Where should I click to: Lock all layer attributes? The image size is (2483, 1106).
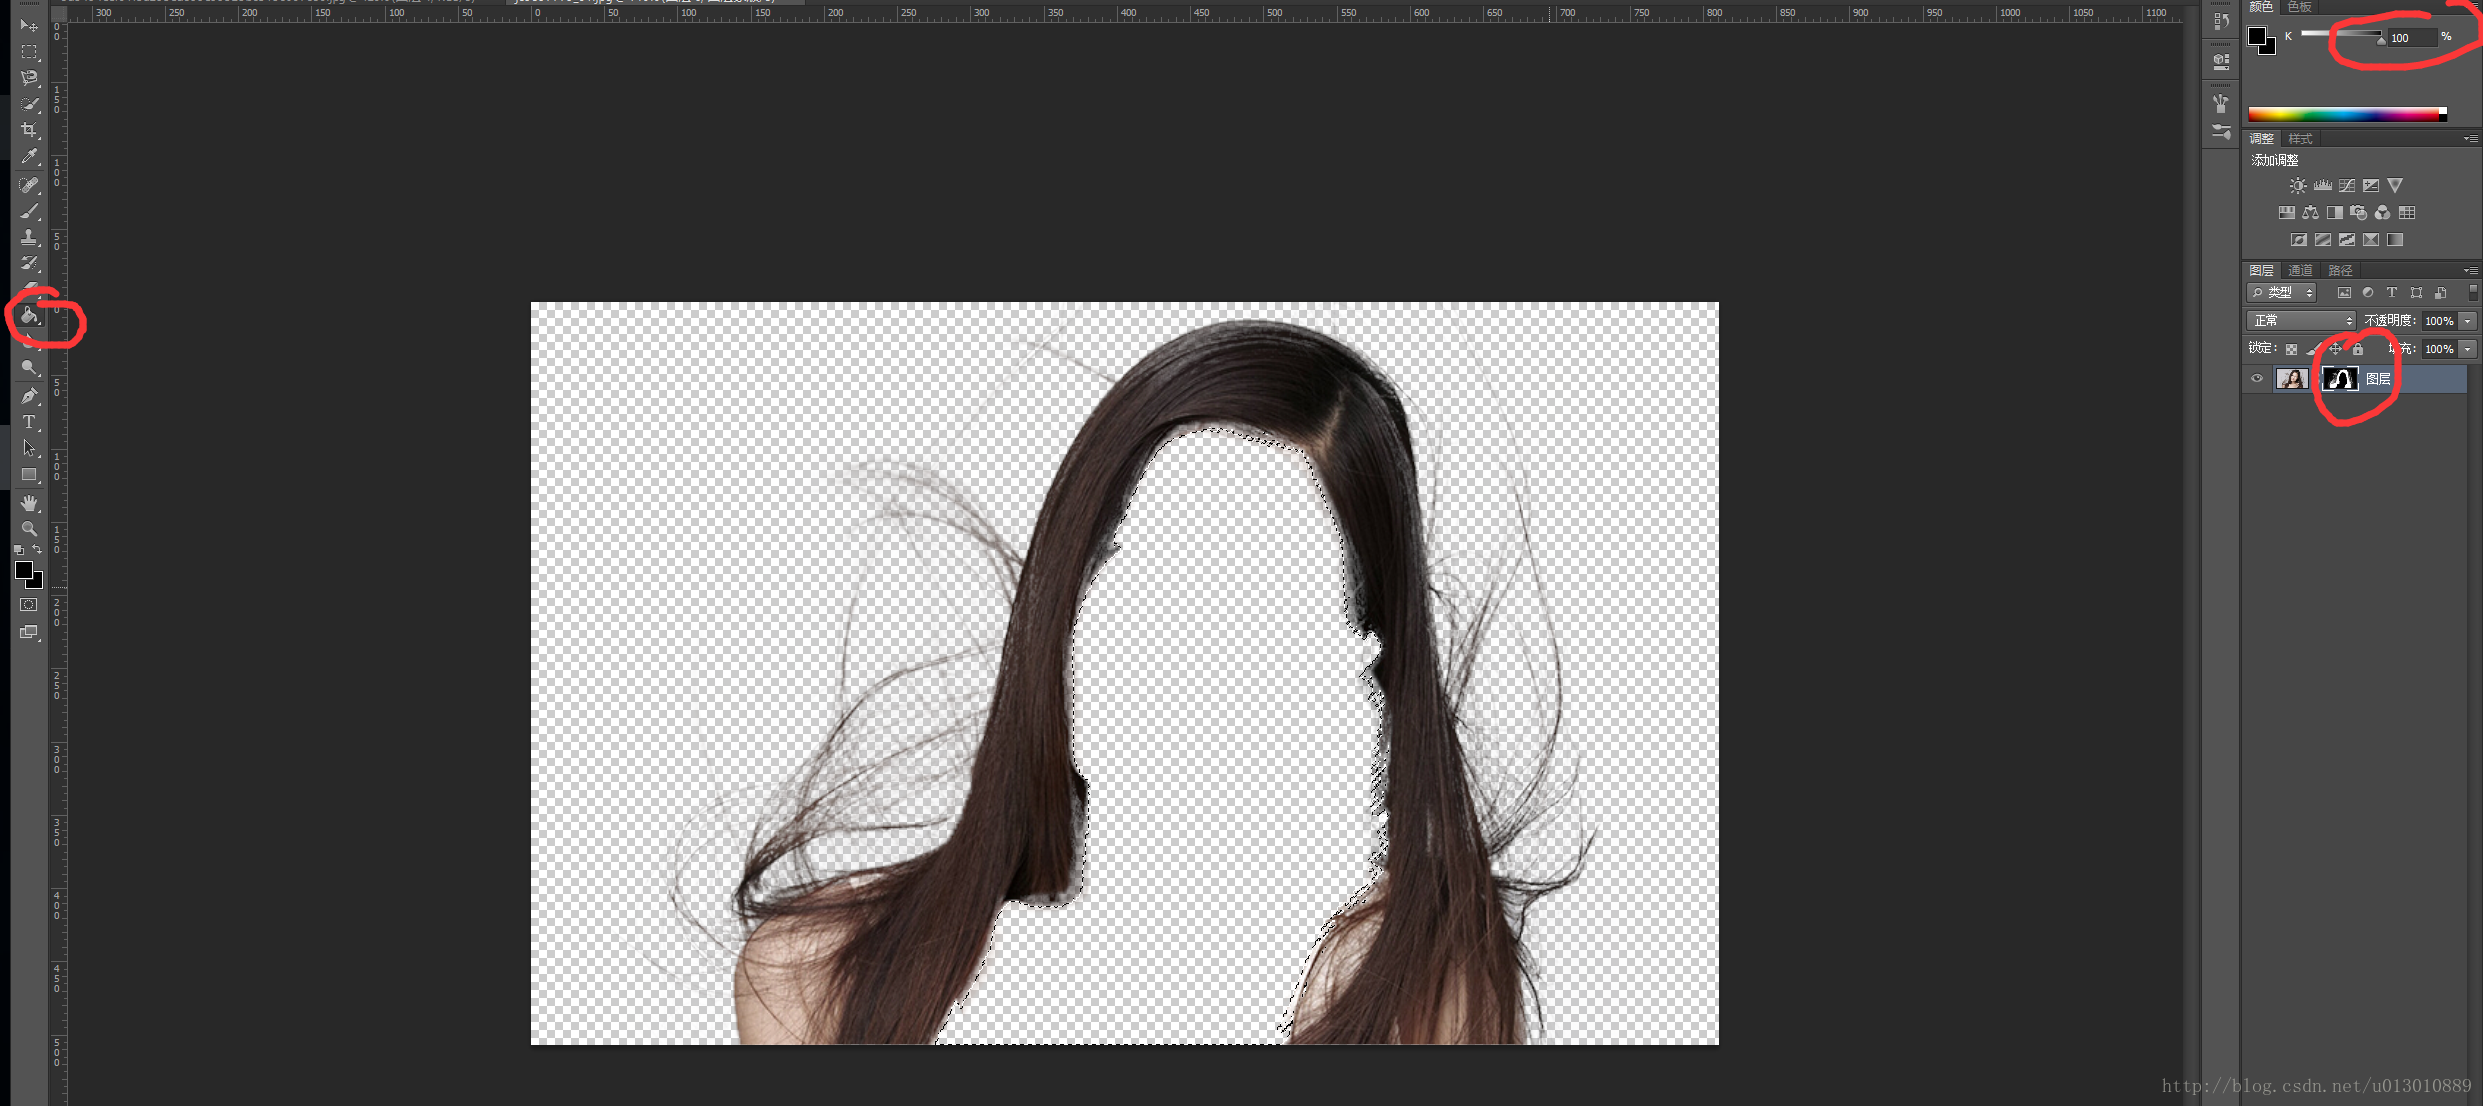(2358, 349)
